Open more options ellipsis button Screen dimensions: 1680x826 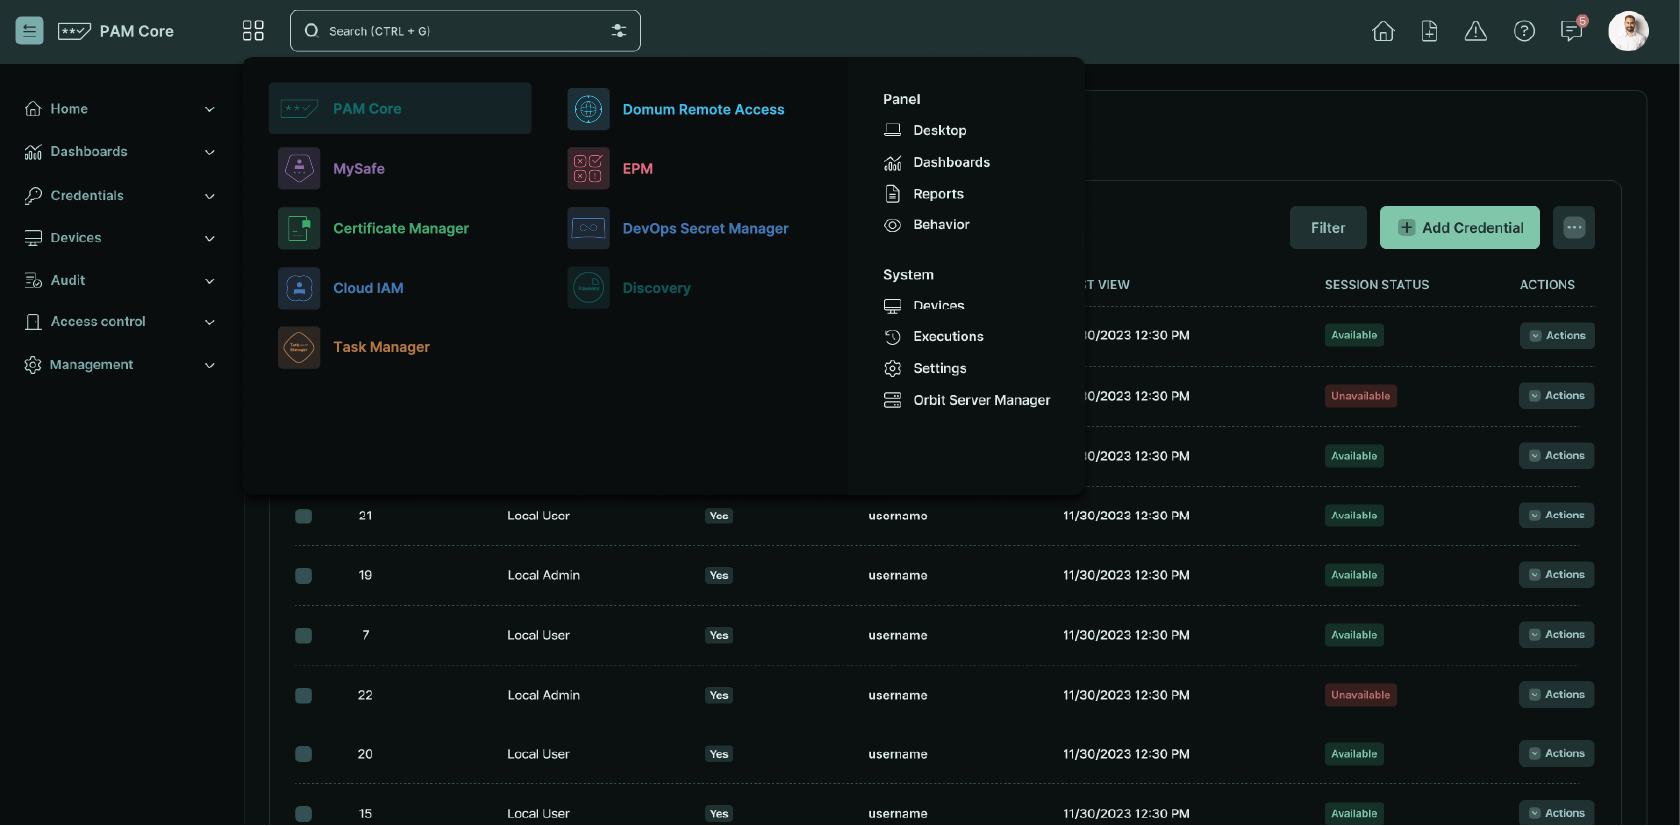point(1574,228)
